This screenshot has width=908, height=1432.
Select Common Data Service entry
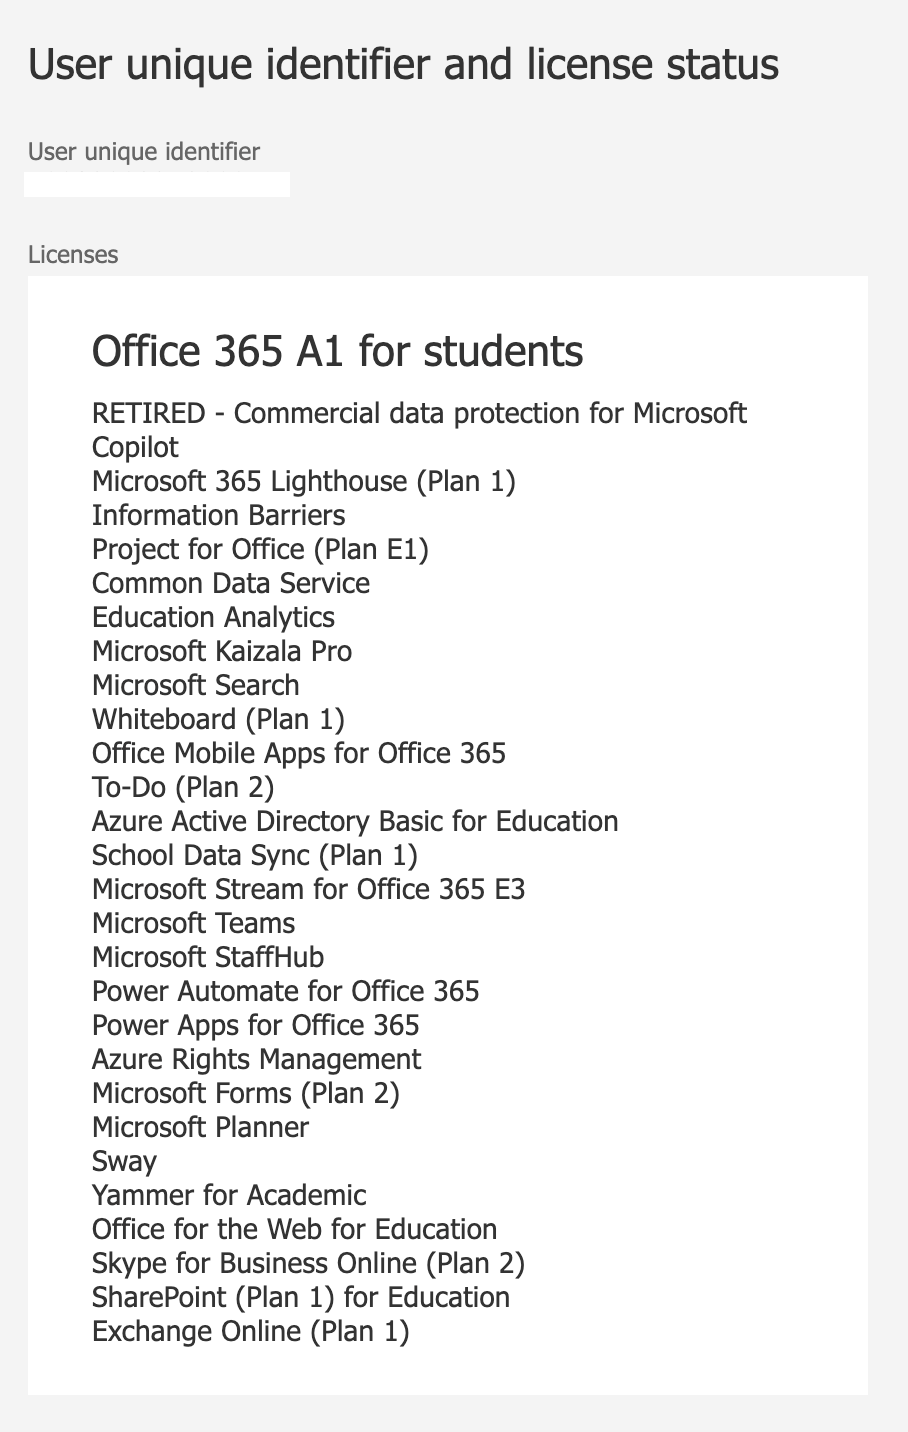coord(231,584)
